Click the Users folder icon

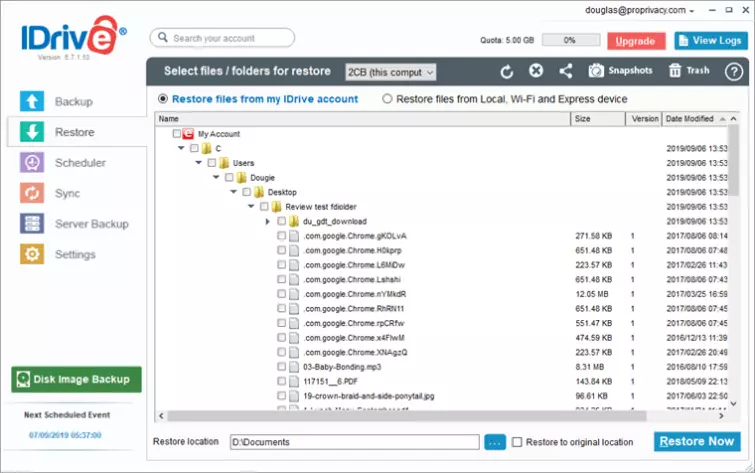pyautogui.click(x=224, y=163)
